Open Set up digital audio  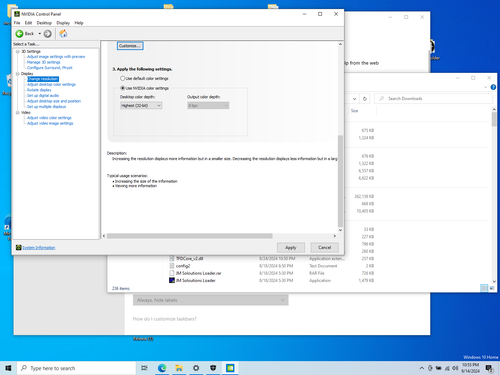[x=43, y=96]
